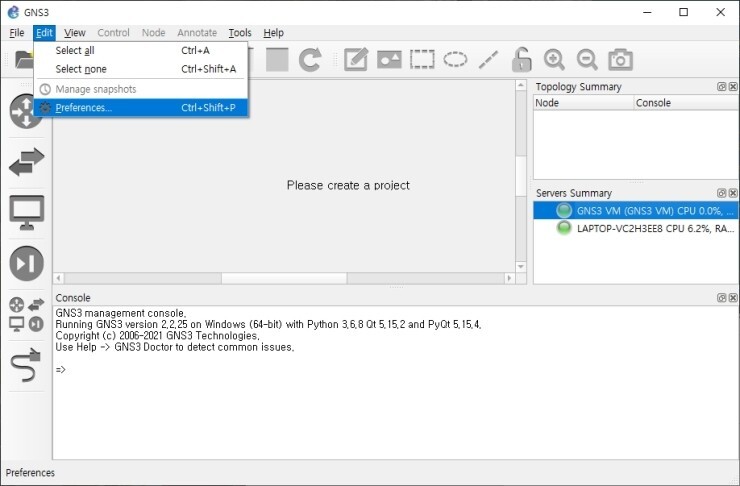740x486 pixels.
Task: Click the add a note icon
Action: pyautogui.click(x=356, y=59)
